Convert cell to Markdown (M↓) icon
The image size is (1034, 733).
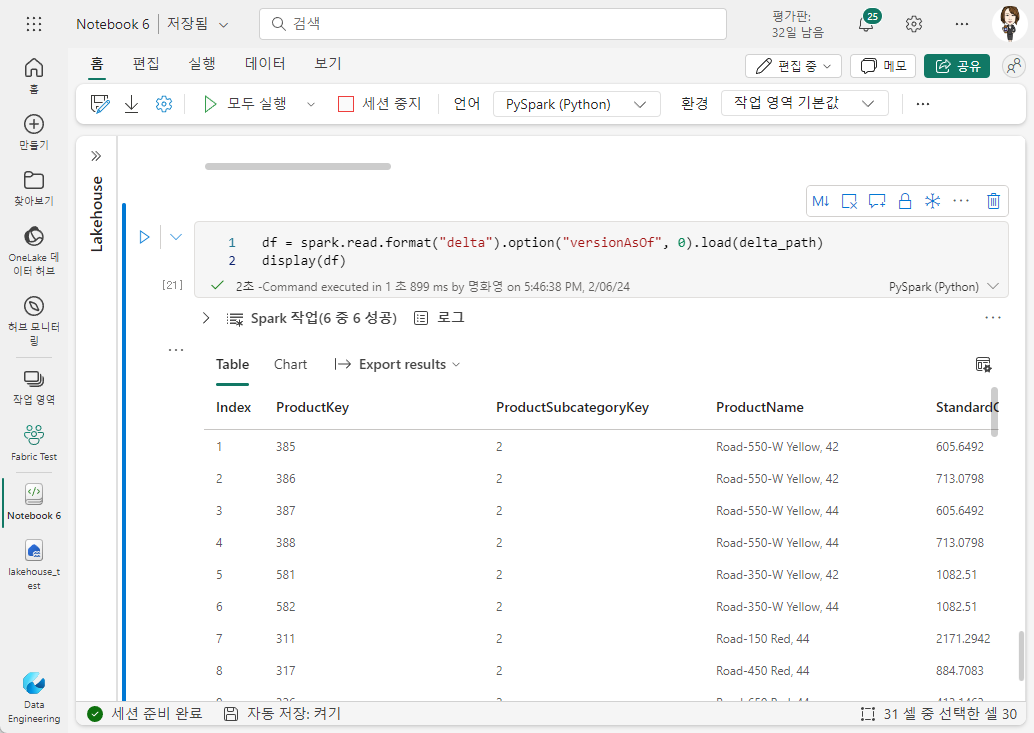[820, 201]
